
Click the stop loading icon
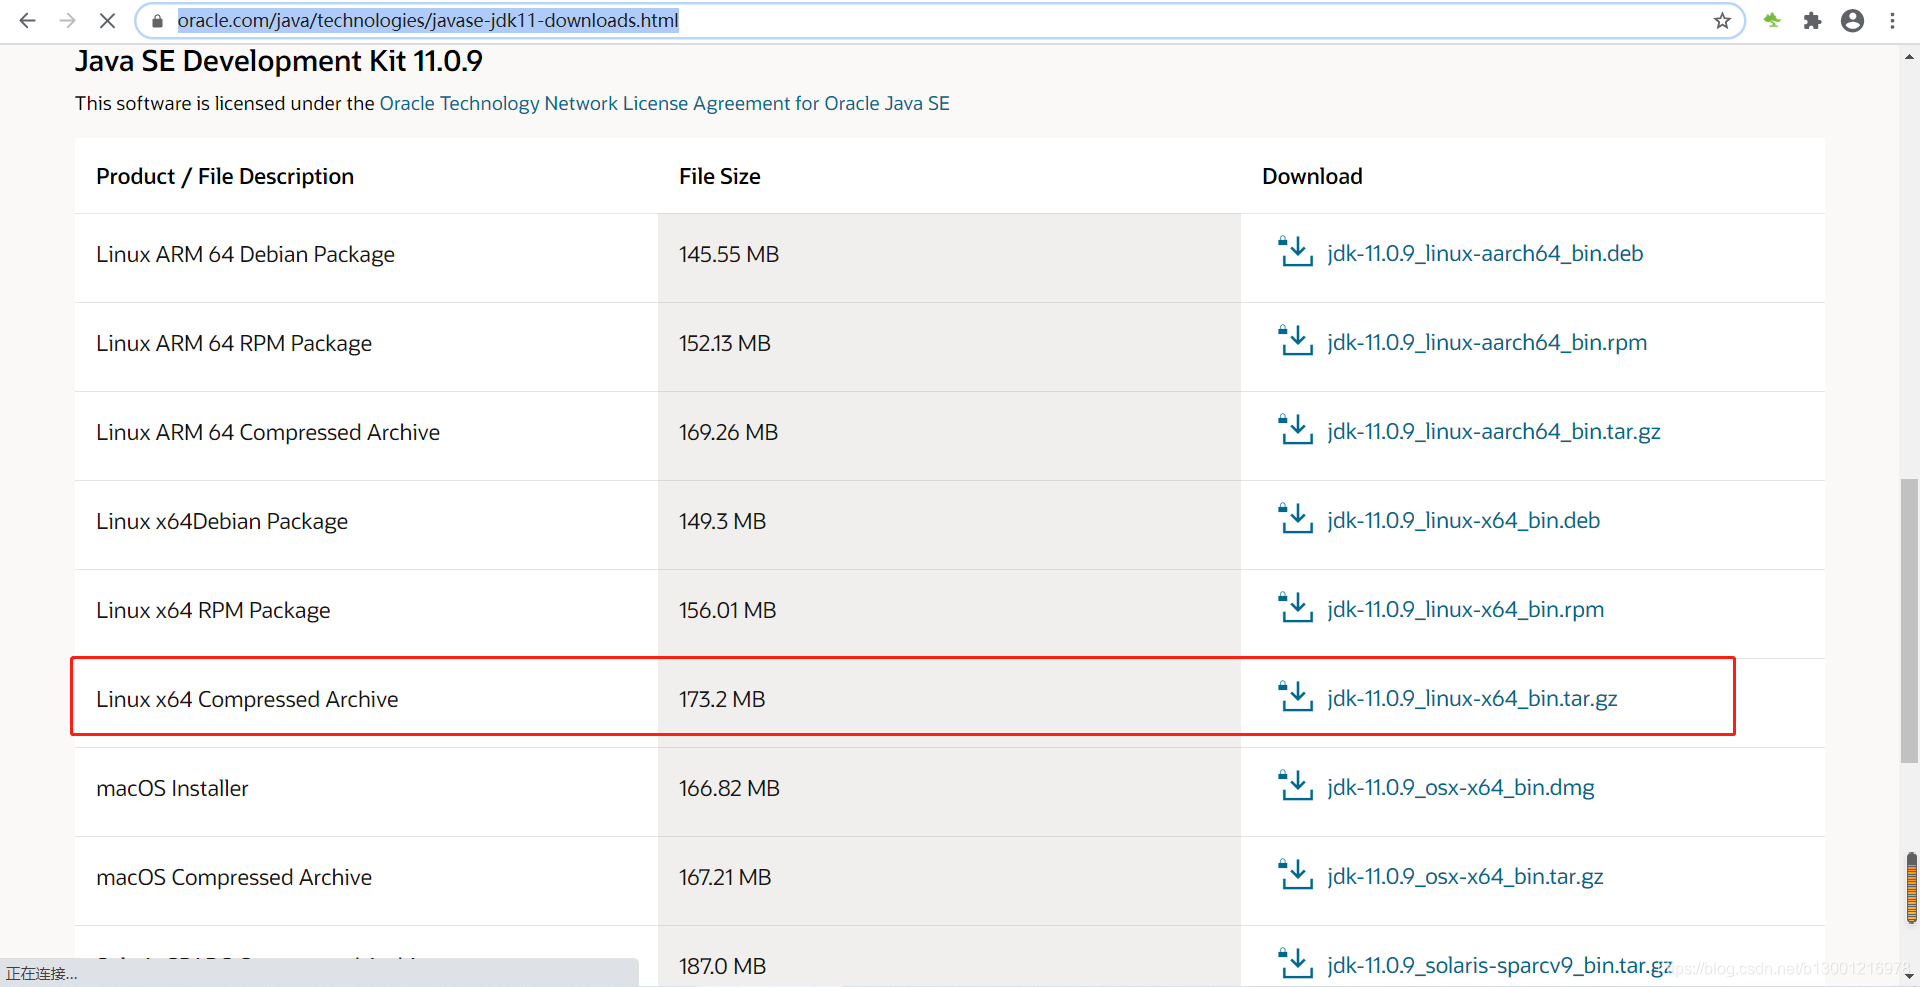pos(108,20)
